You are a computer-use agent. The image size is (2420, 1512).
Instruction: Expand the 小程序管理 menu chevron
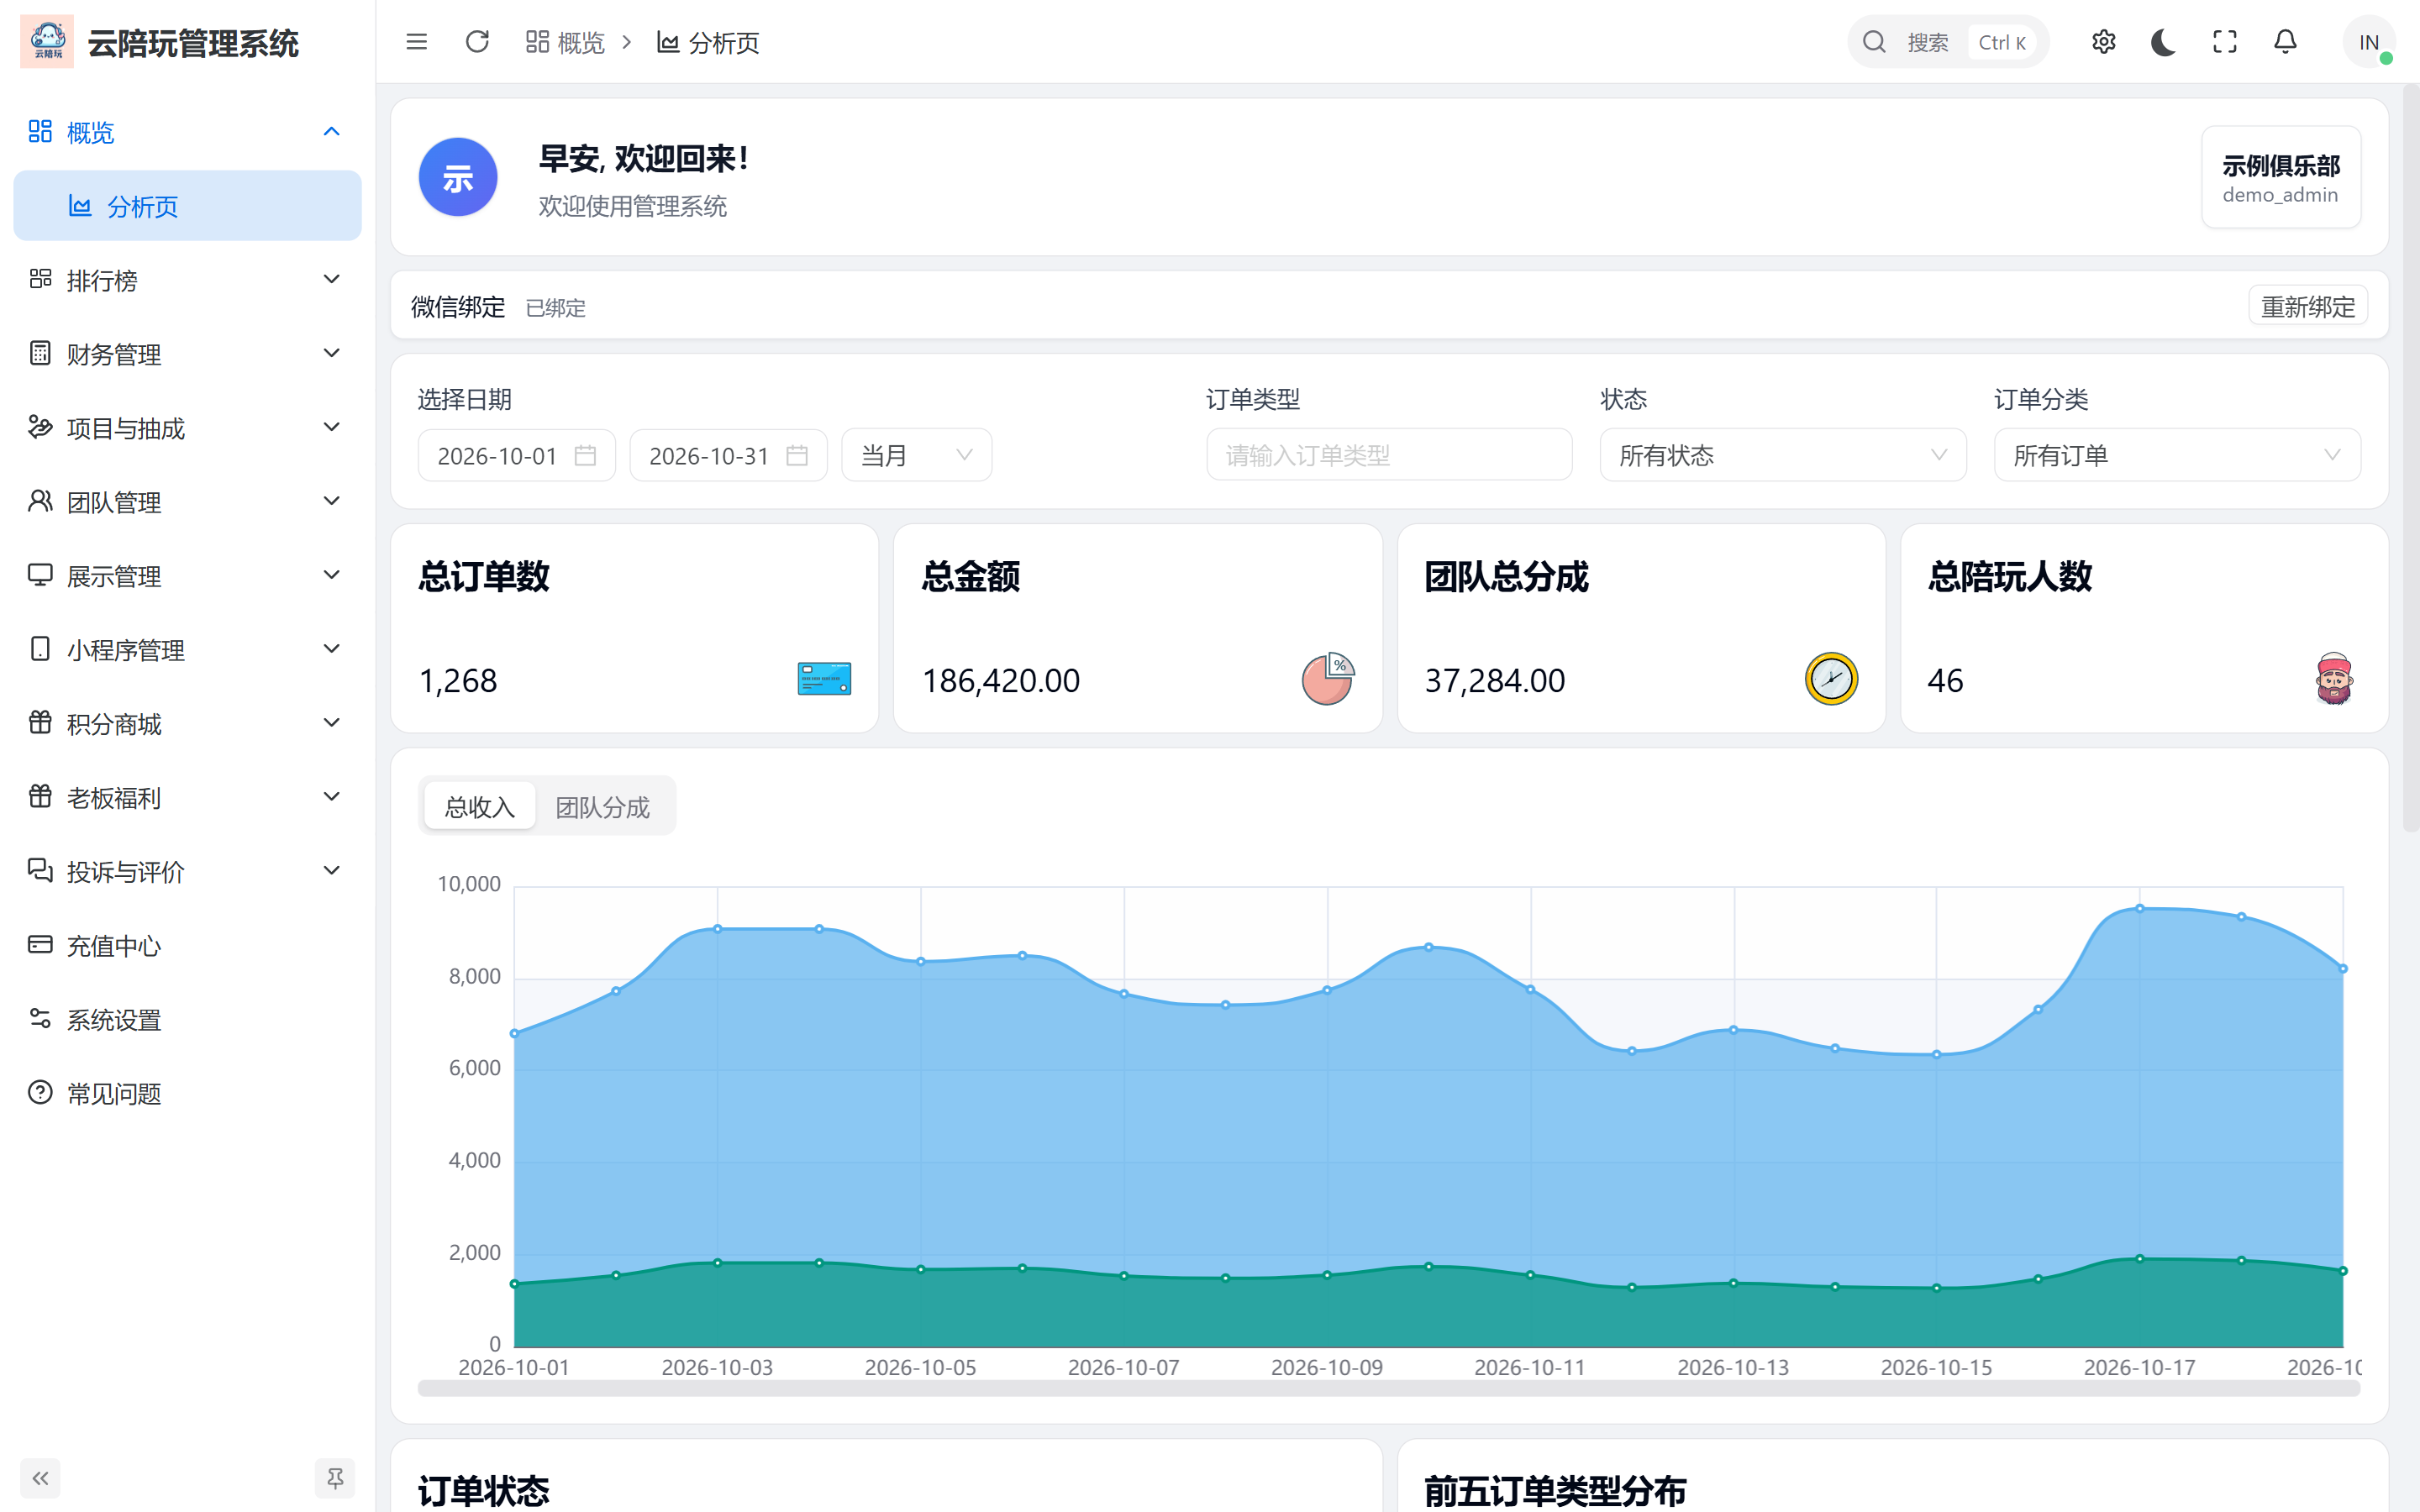[x=332, y=649]
